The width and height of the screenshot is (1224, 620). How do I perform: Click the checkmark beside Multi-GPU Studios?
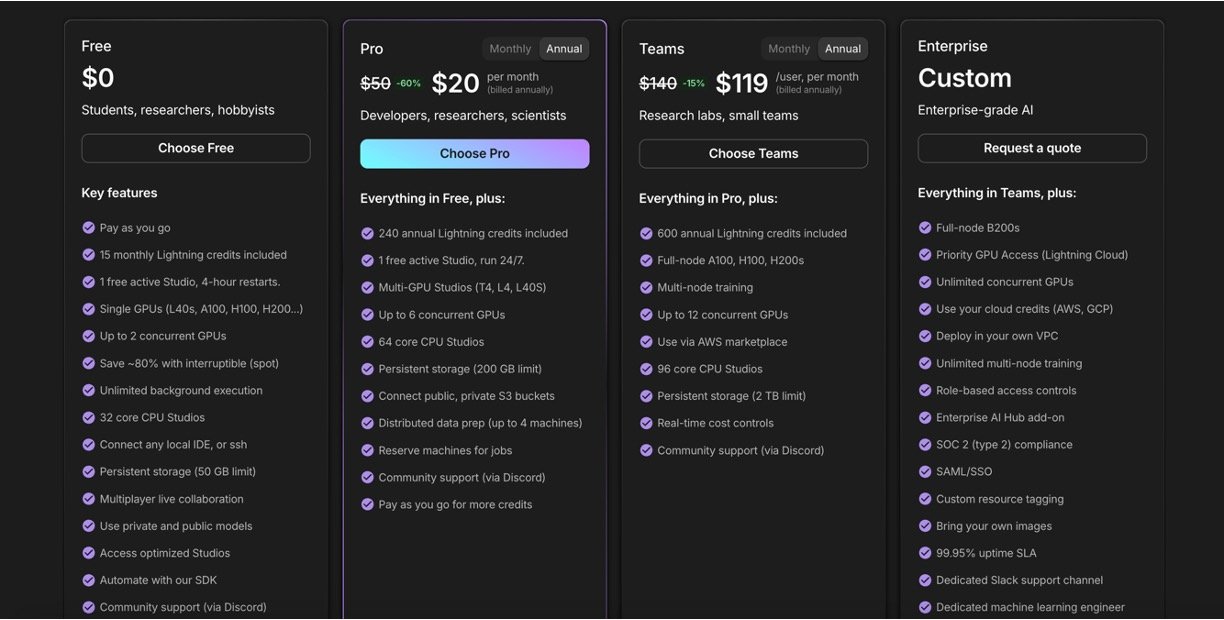(367, 288)
